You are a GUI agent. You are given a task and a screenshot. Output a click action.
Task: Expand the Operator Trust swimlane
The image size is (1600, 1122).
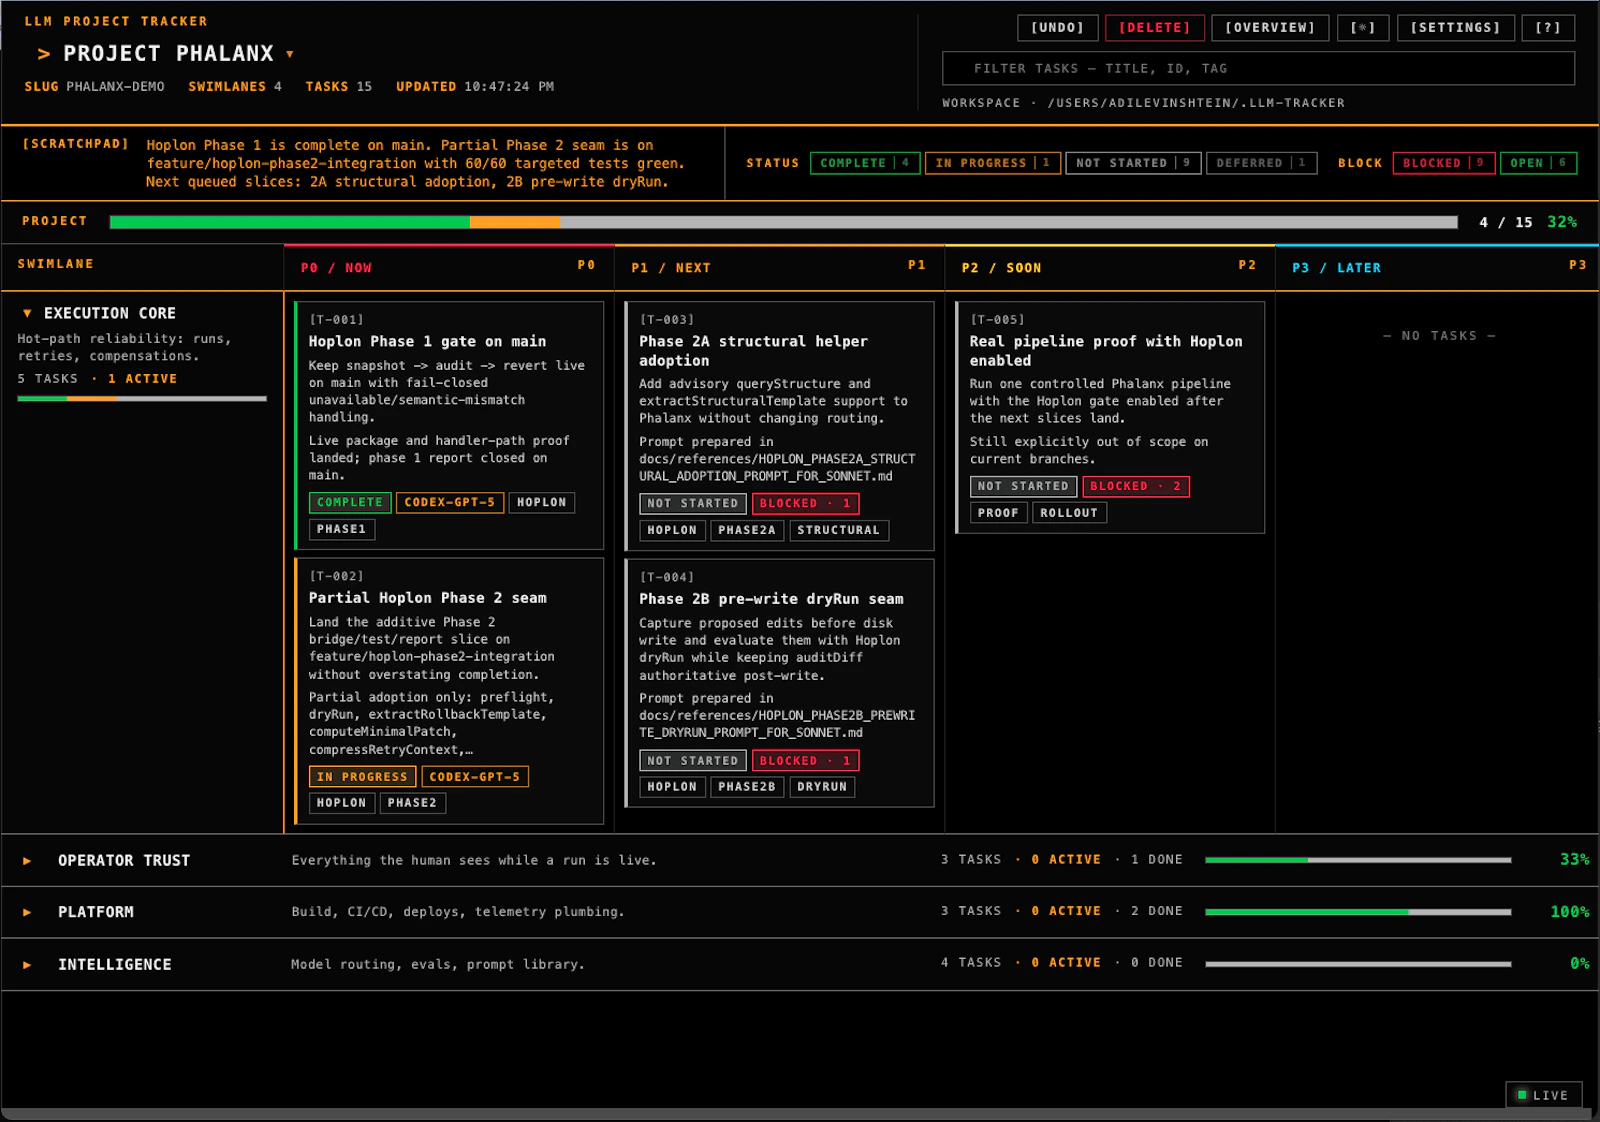click(x=25, y=860)
